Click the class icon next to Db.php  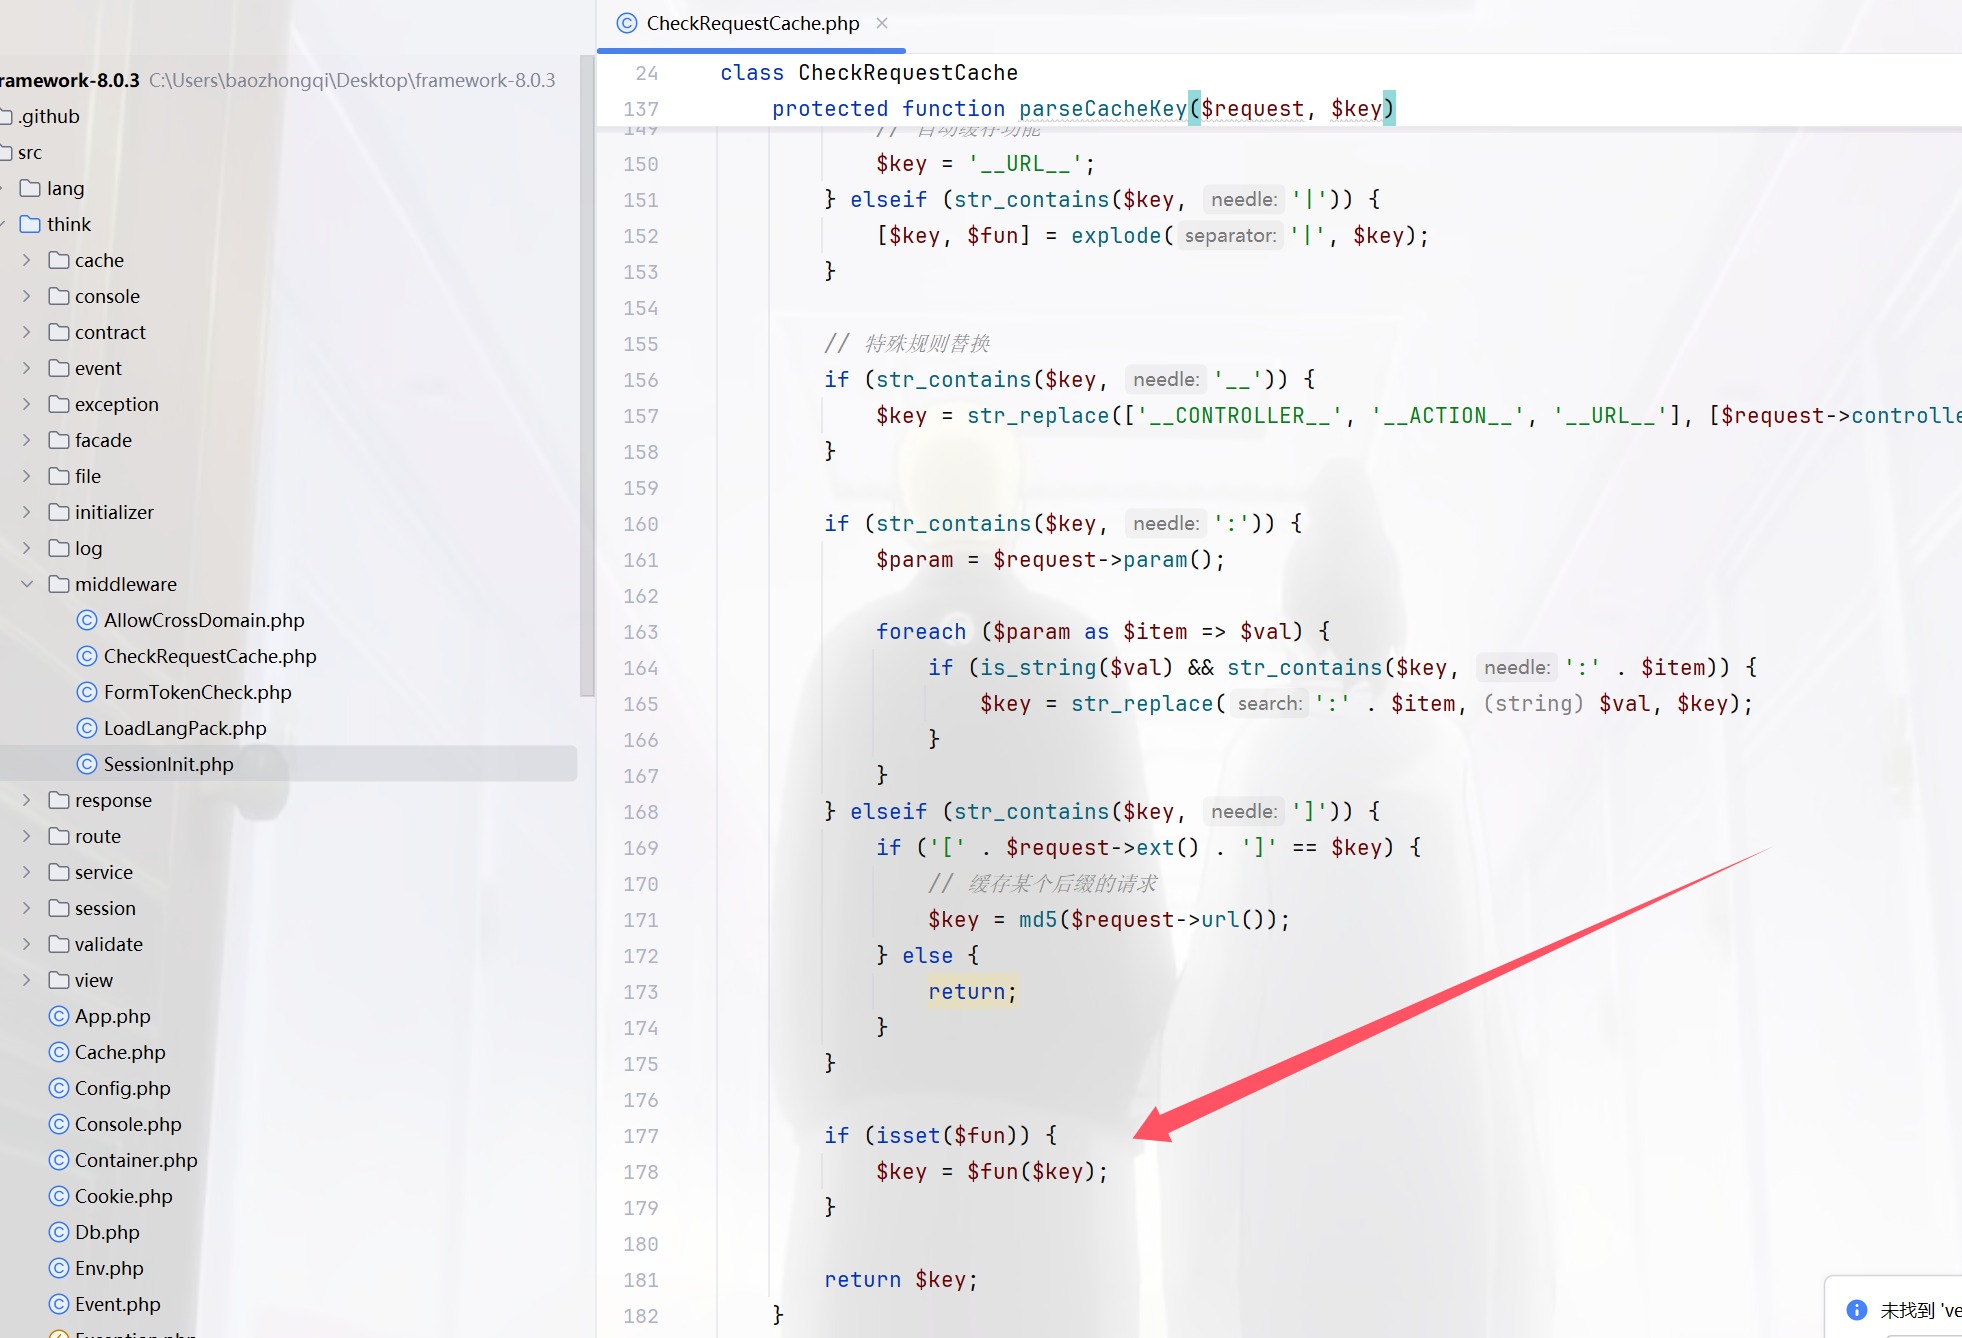[x=59, y=1232]
